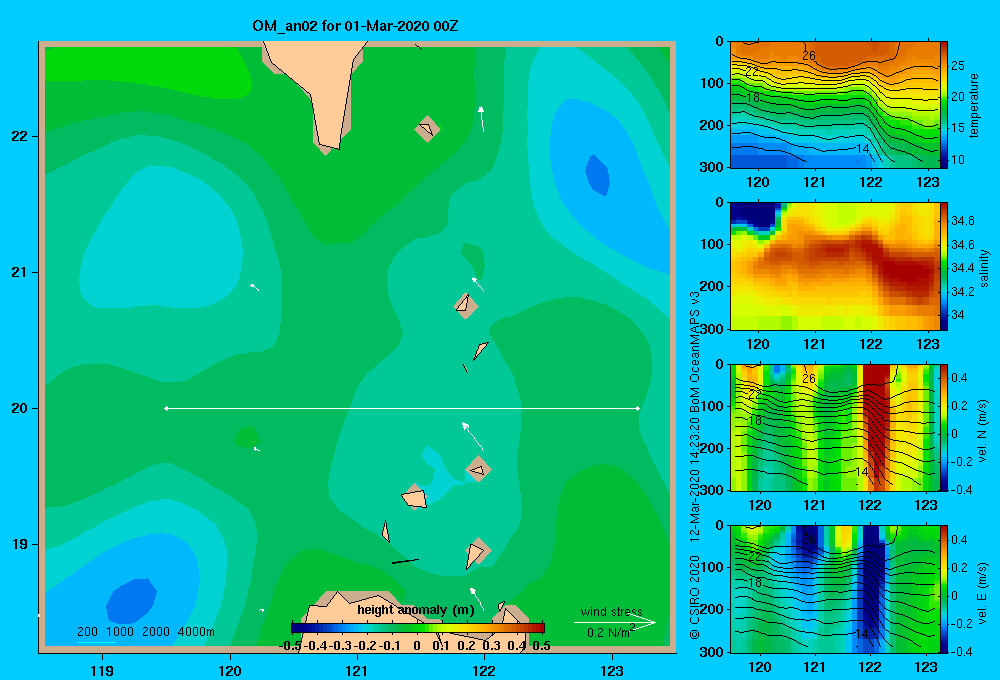Click the long current arrow just below the transect line

point(473,436)
